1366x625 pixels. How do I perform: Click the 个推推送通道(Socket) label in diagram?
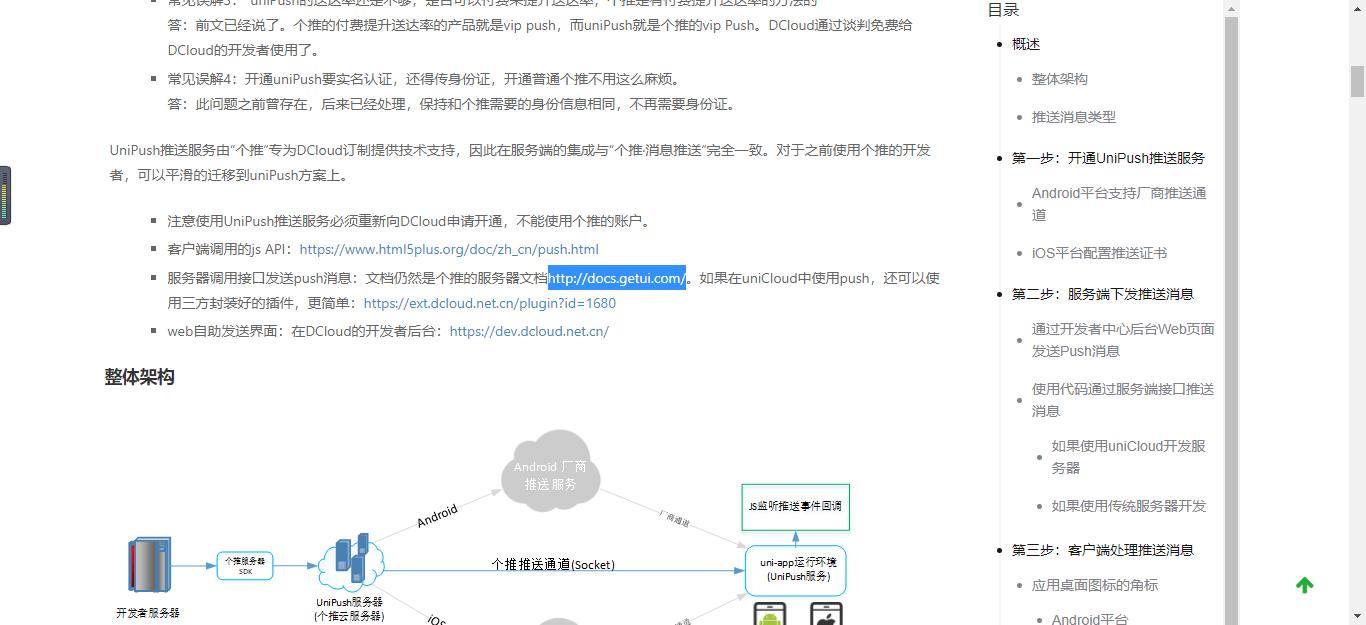click(553, 565)
